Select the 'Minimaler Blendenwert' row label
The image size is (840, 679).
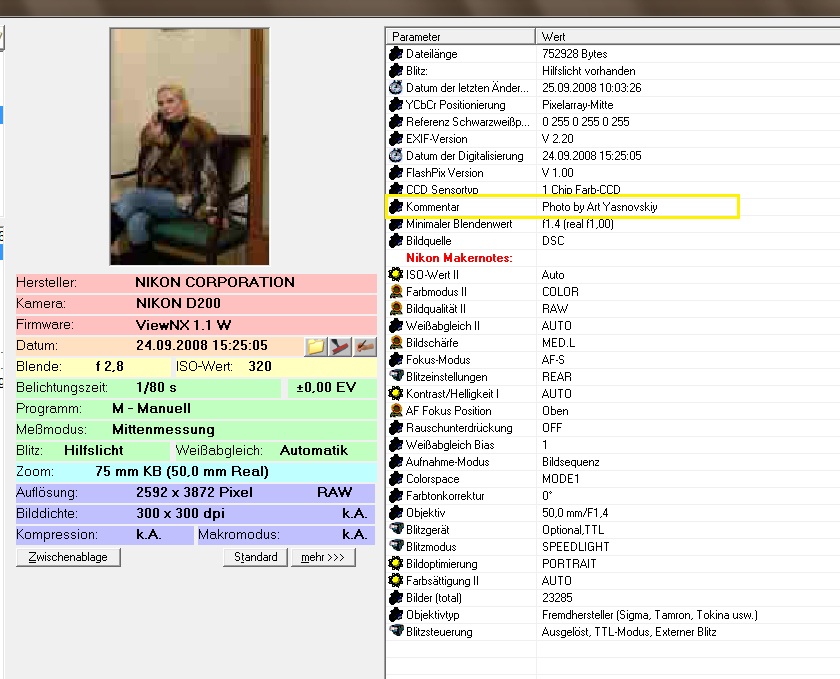click(x=459, y=224)
